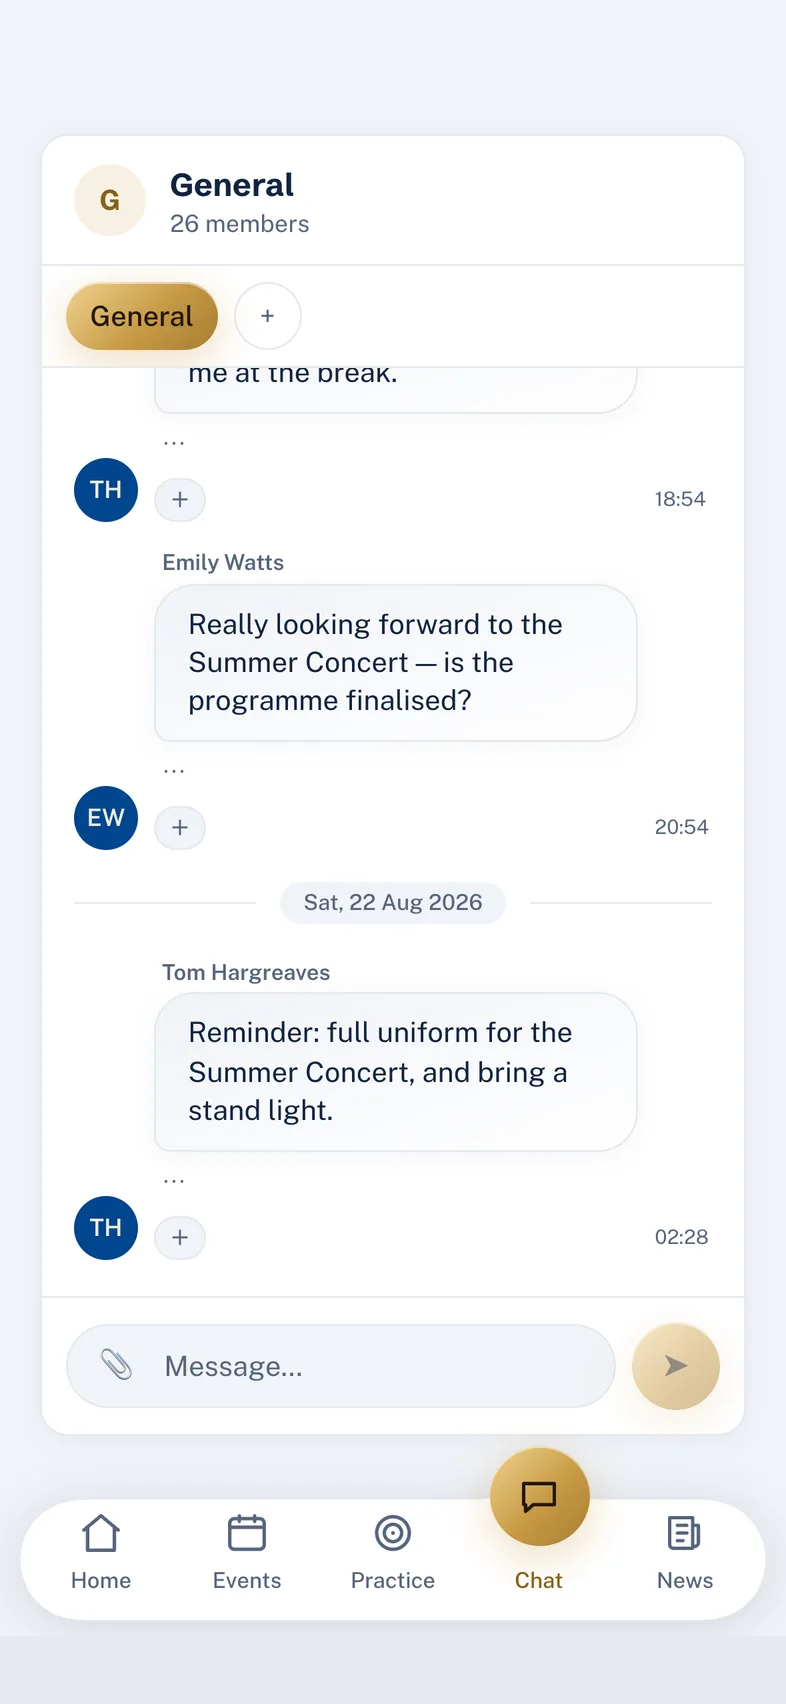Send message with the arrow button

point(676,1366)
